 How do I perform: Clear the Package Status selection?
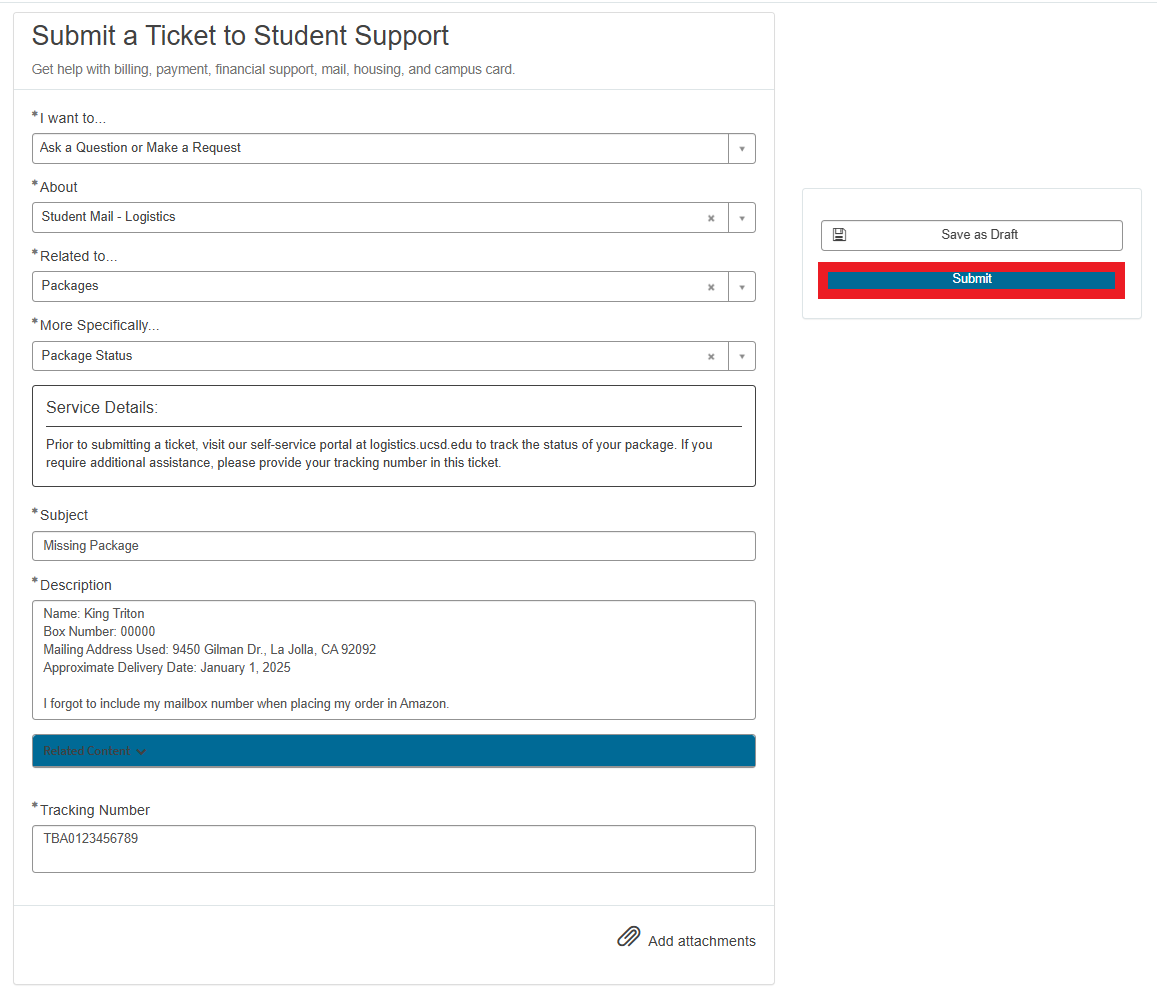(711, 357)
